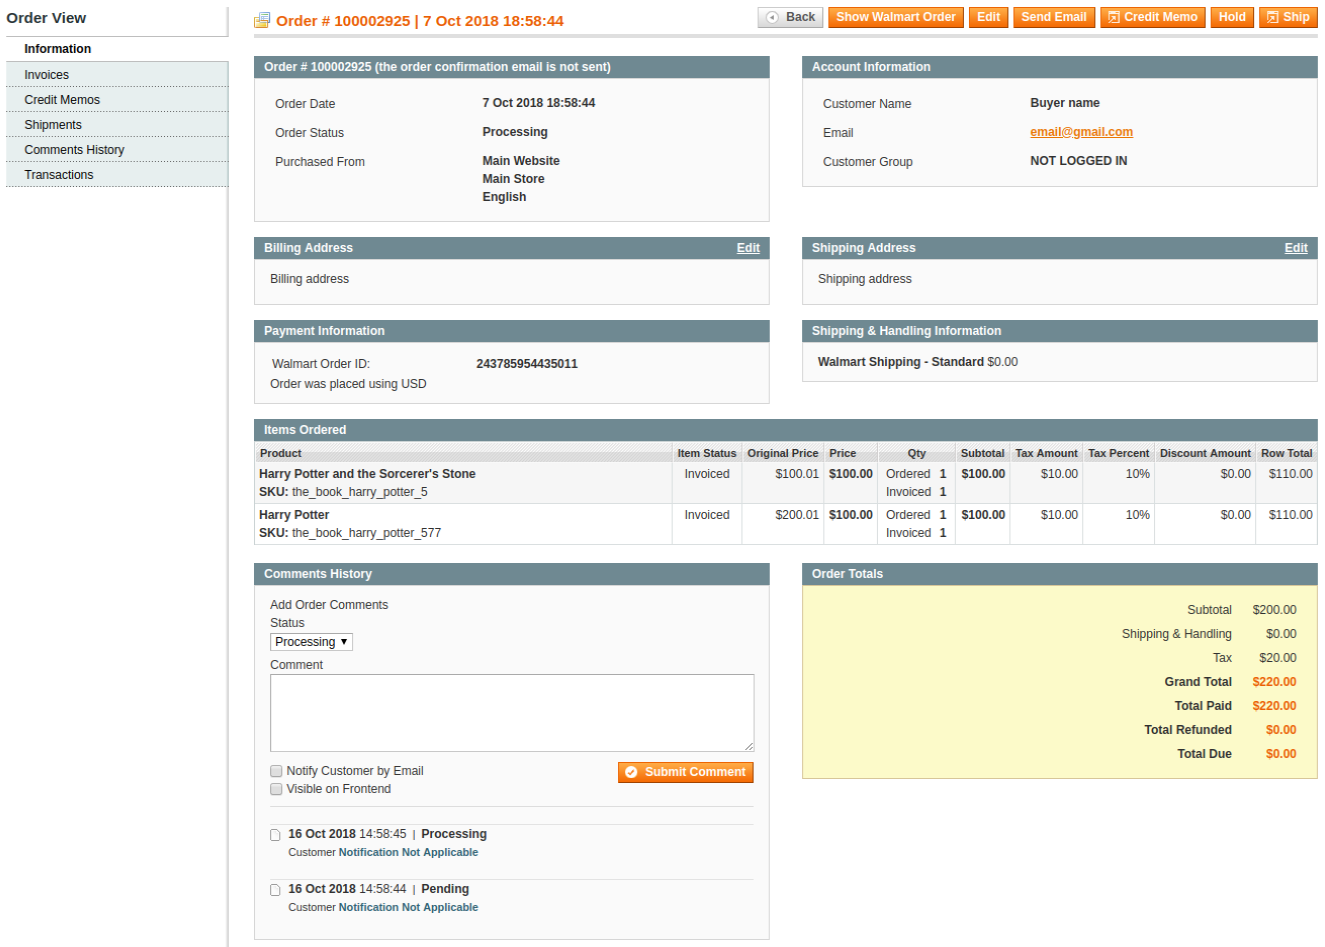View the Comments History tab
This screenshot has height=947, width=1325.
[x=117, y=150]
